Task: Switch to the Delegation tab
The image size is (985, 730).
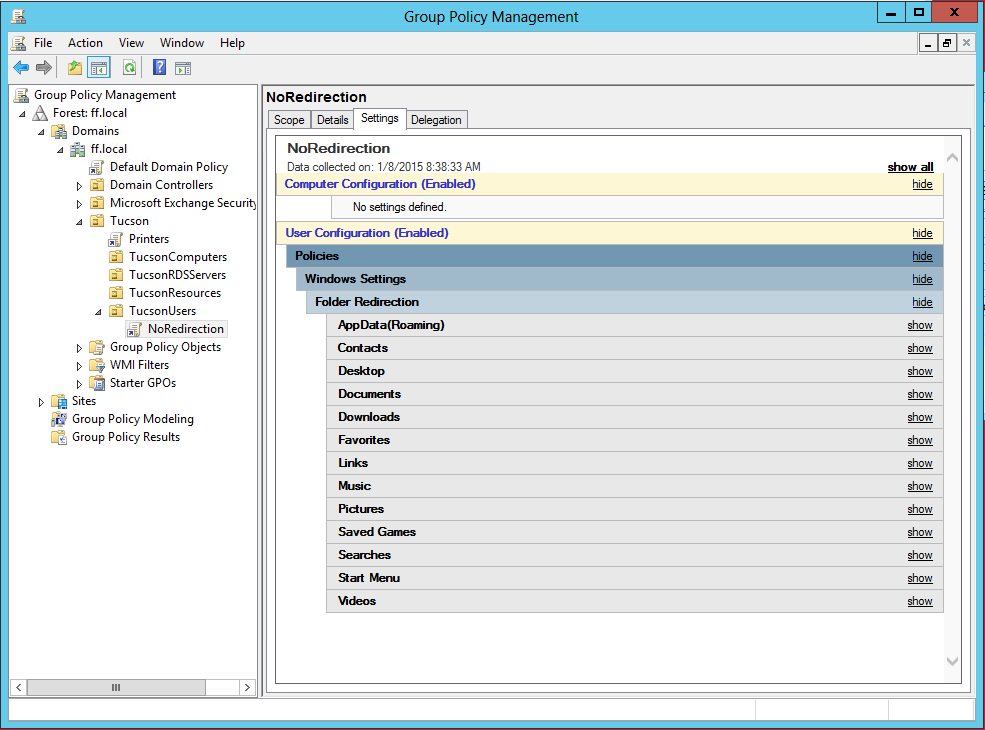Action: (x=436, y=119)
